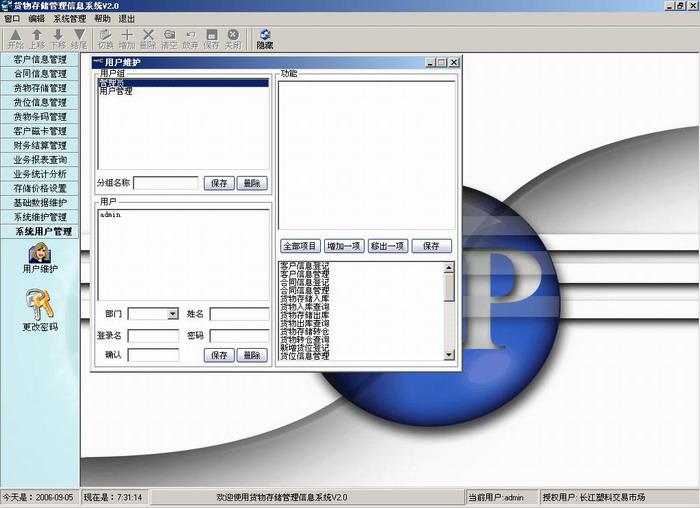Image resolution: width=700 pixels, height=508 pixels.
Task: Select 用户管理 in the user group list
Action: [116, 92]
